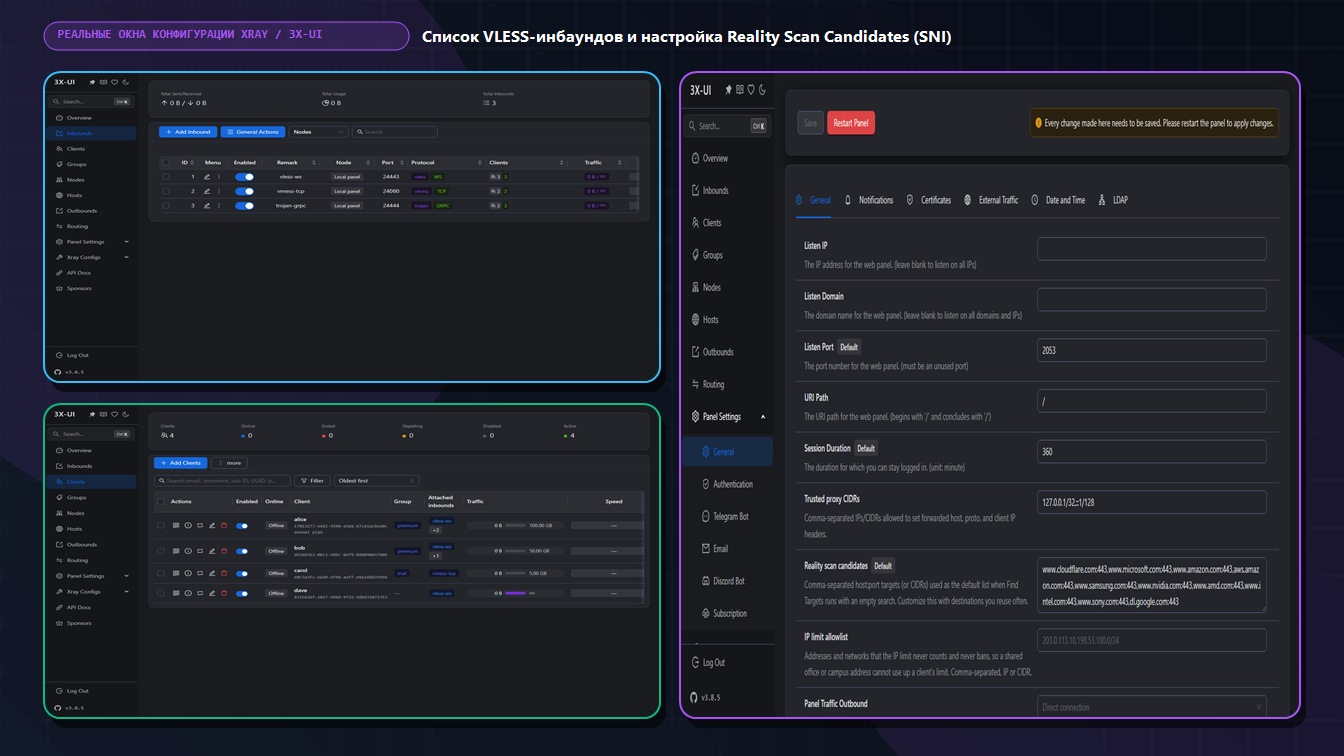Click the Add Inbound button
This screenshot has height=756, width=1344.
(188, 132)
